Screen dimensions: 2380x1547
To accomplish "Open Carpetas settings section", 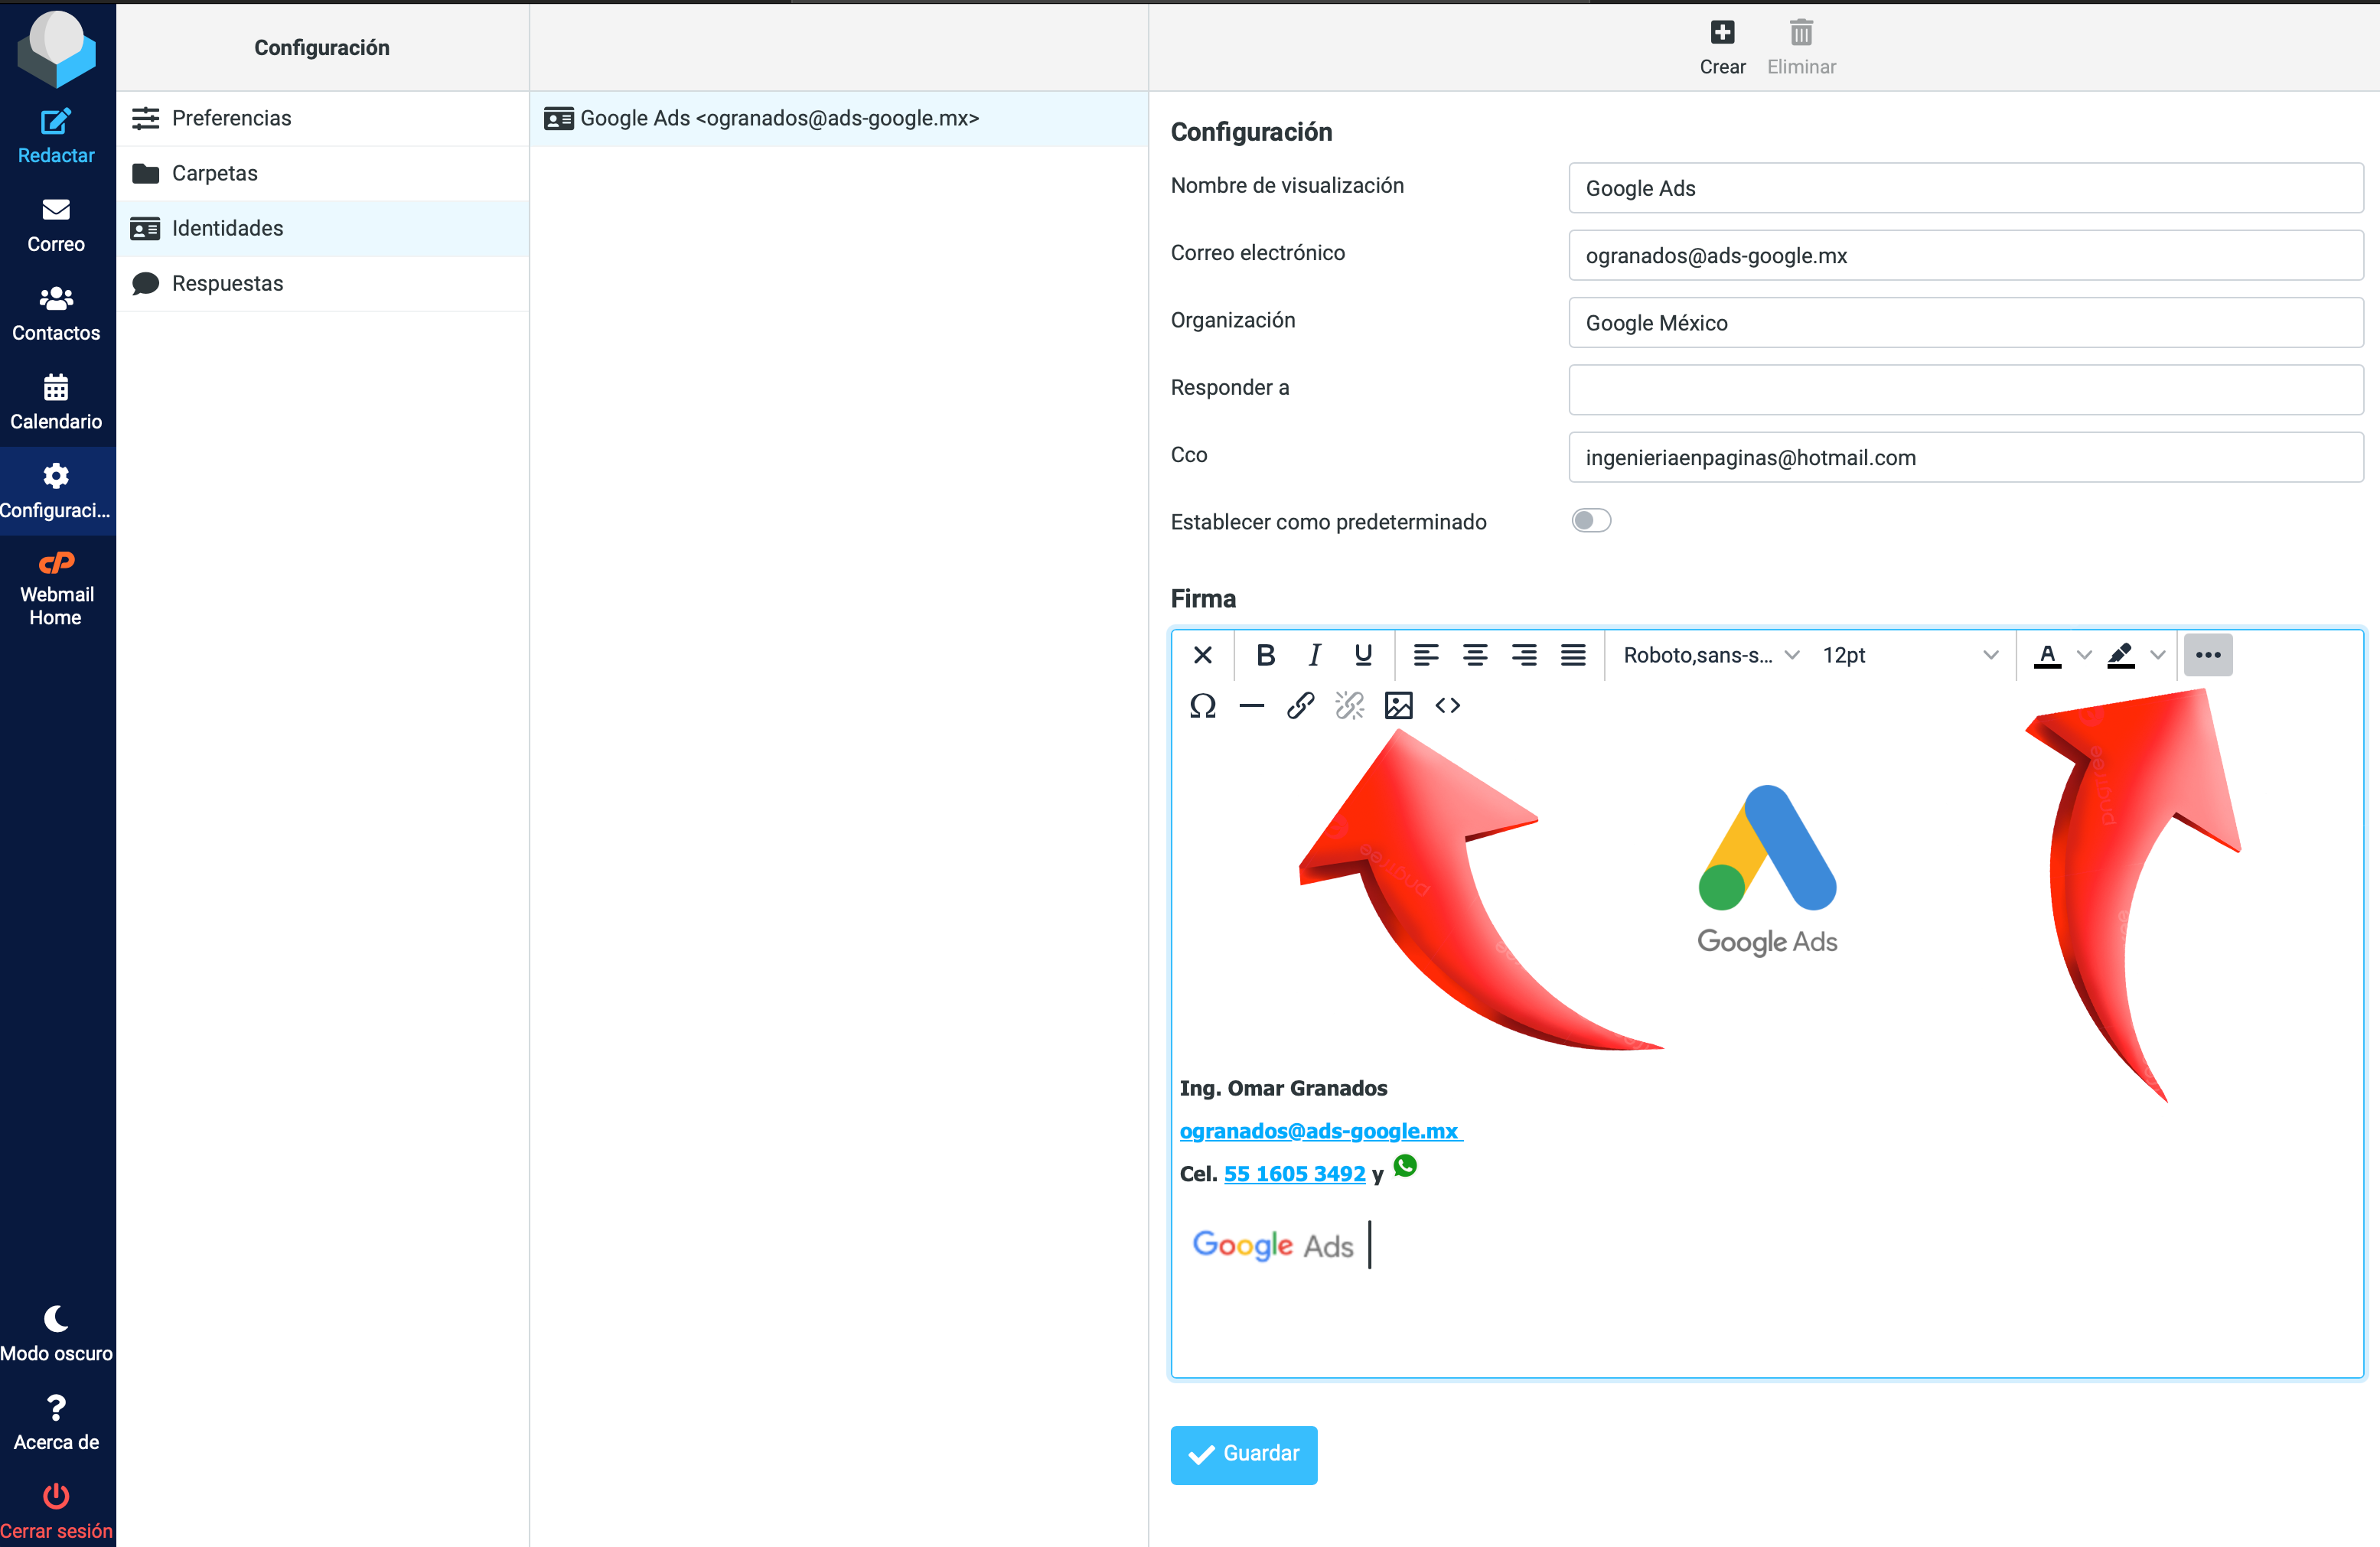I will (322, 173).
